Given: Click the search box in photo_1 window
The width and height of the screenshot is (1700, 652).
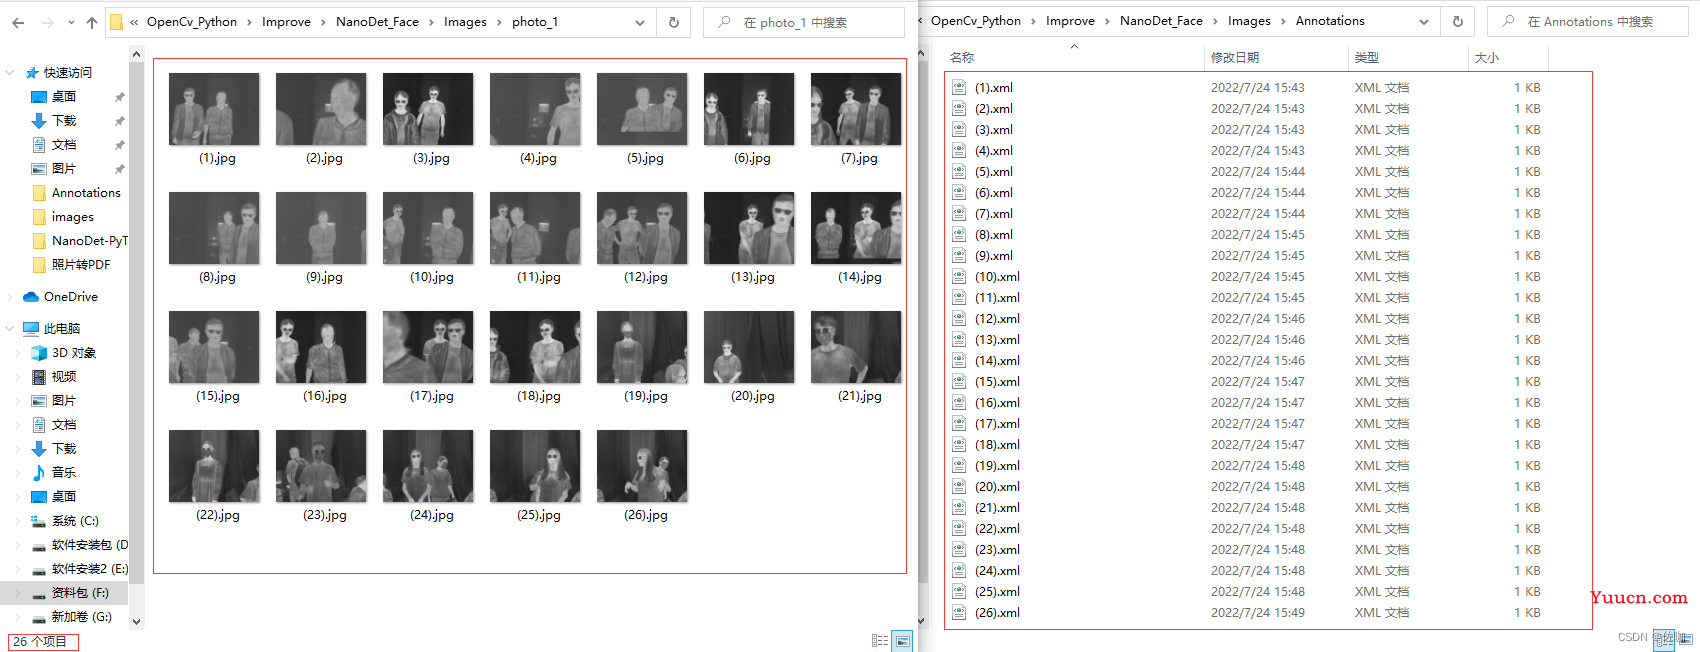Looking at the screenshot, I should (x=804, y=22).
